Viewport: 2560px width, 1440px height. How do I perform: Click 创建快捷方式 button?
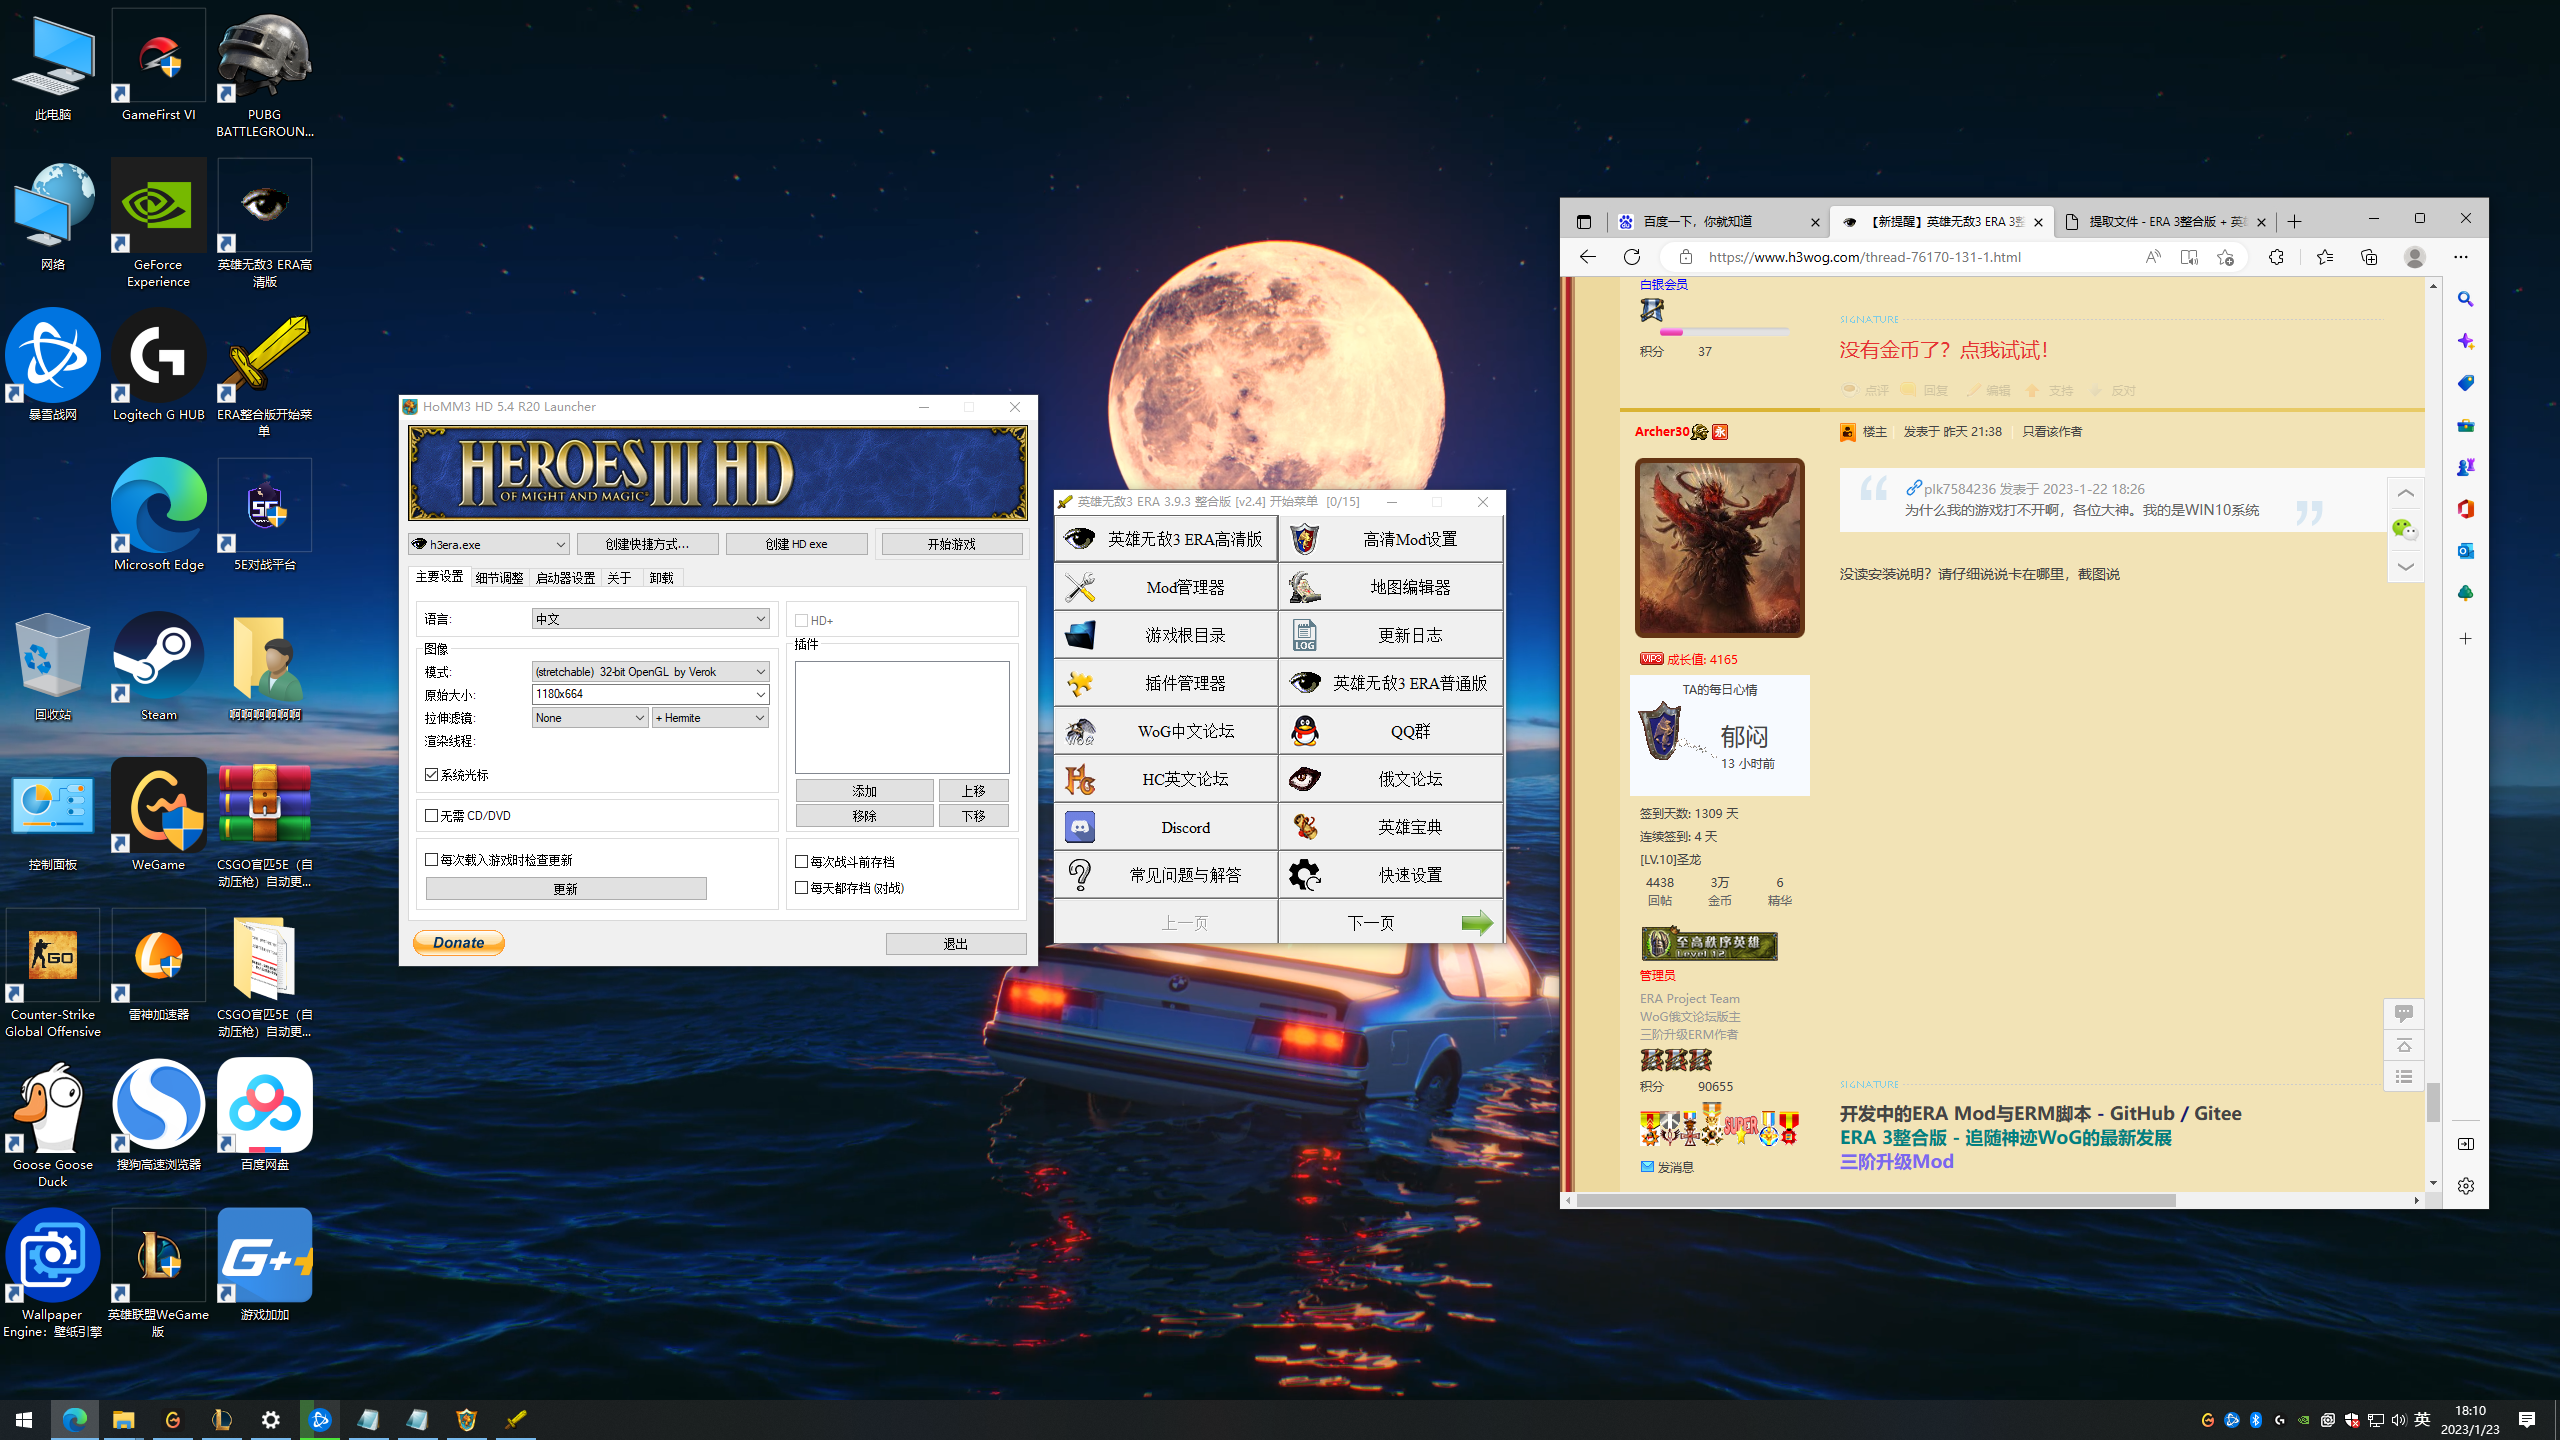(647, 544)
